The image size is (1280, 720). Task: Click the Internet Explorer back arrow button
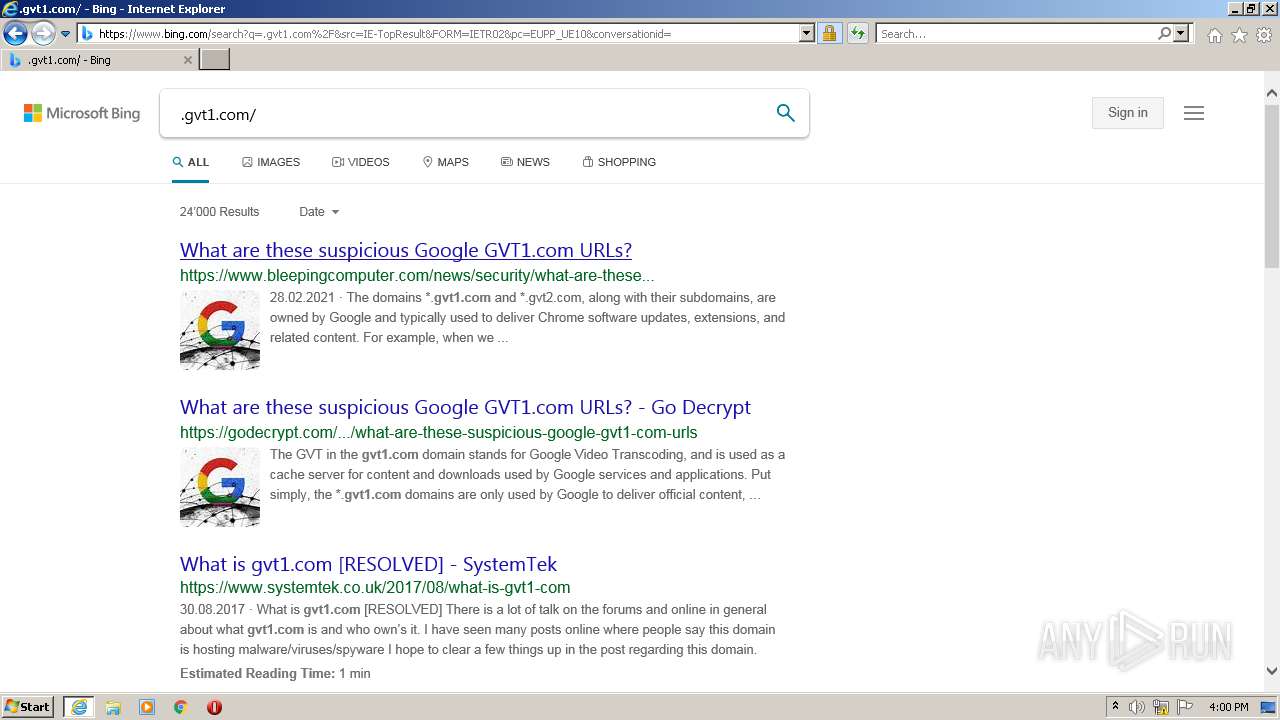click(15, 34)
